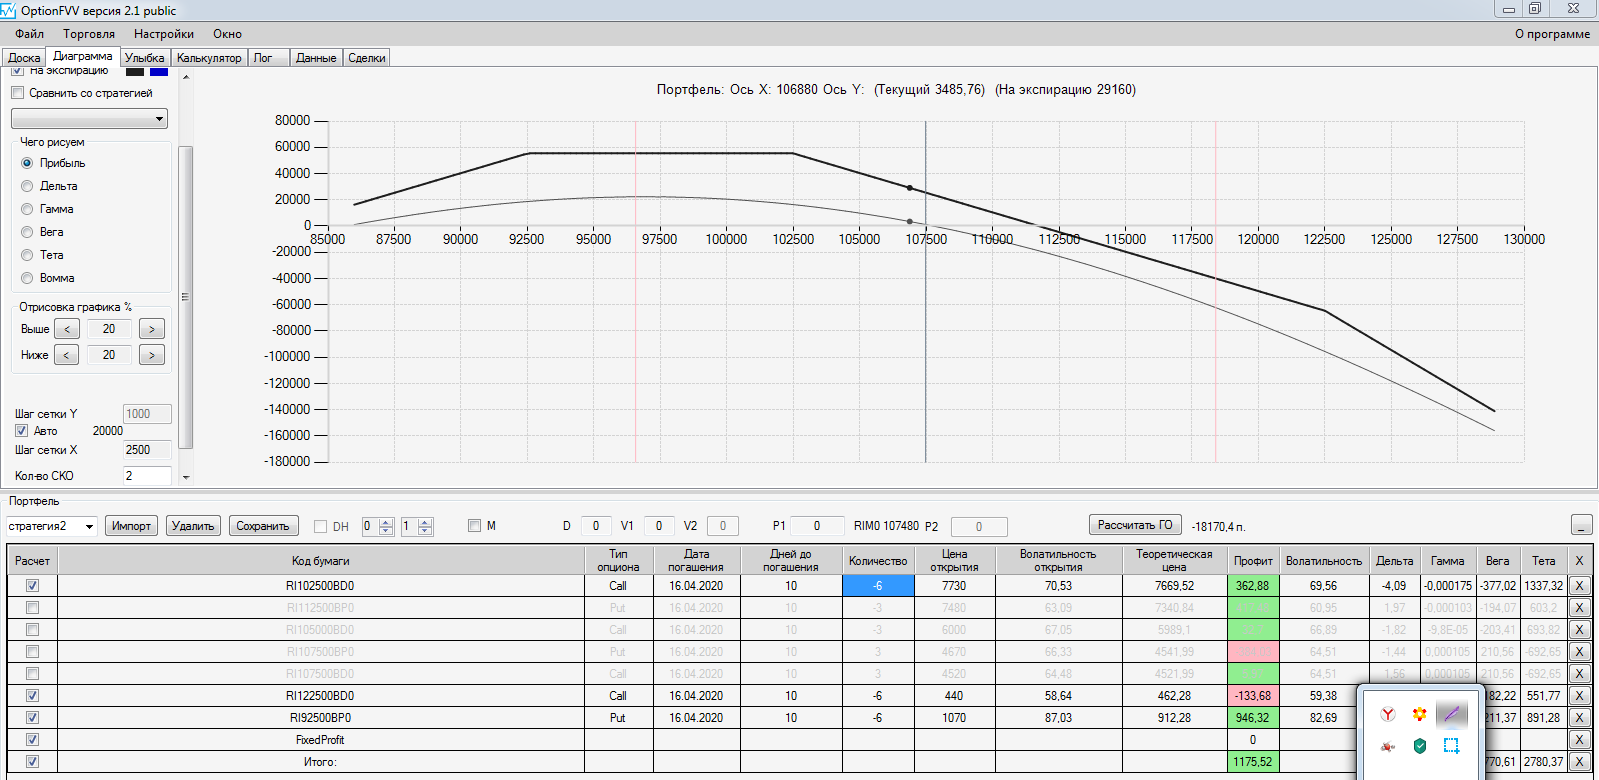Click the Импорт button

[131, 526]
